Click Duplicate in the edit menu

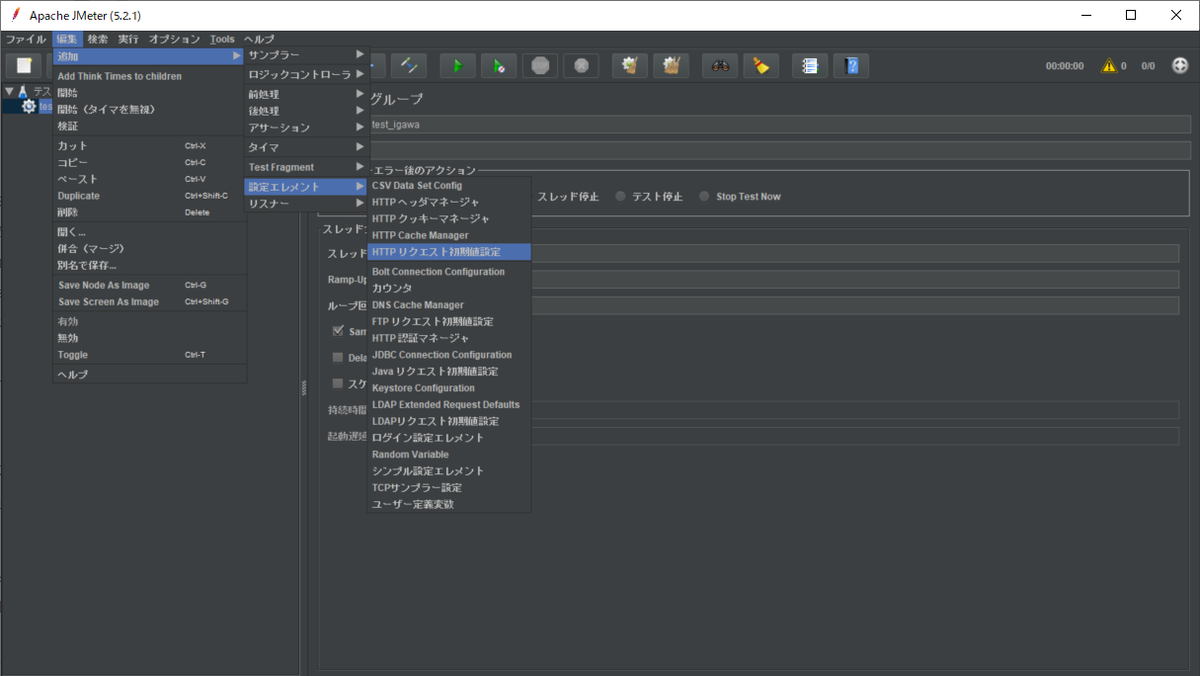(x=149, y=196)
